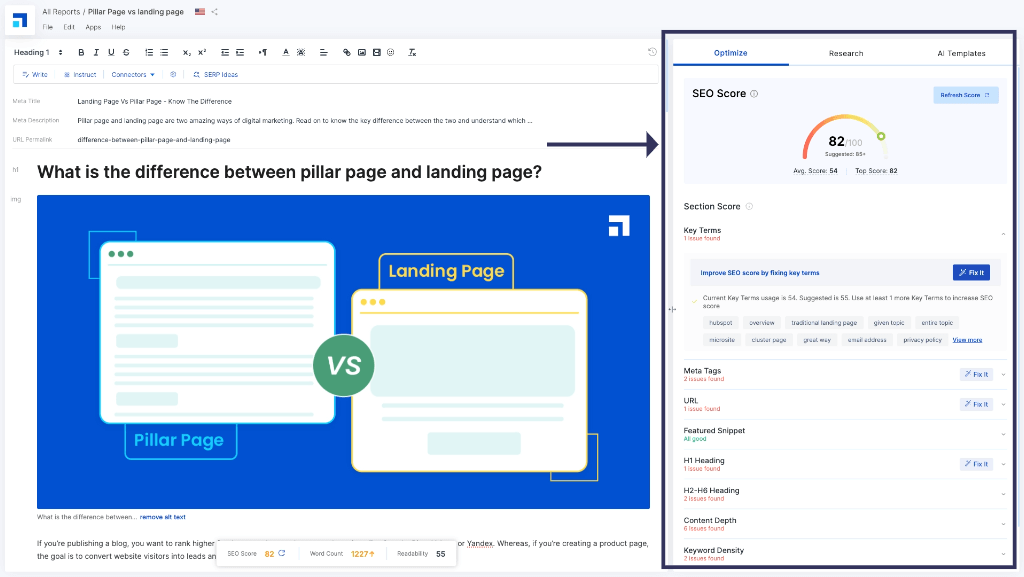
Task: Expand the H2-H6 Heading section
Action: point(1003,494)
